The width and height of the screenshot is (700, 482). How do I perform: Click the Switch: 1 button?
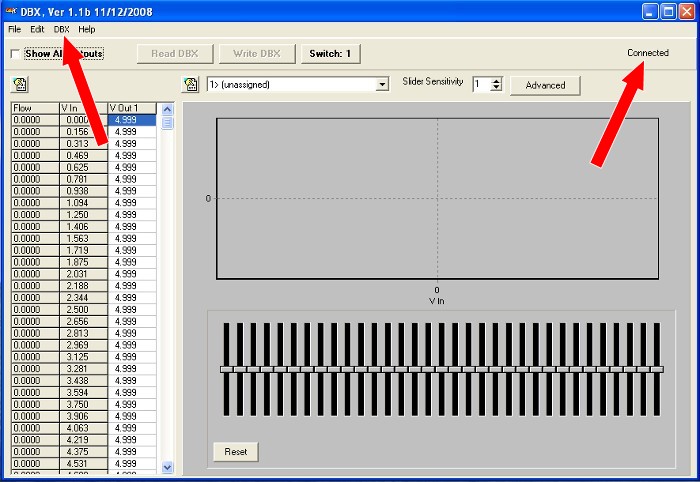click(330, 53)
